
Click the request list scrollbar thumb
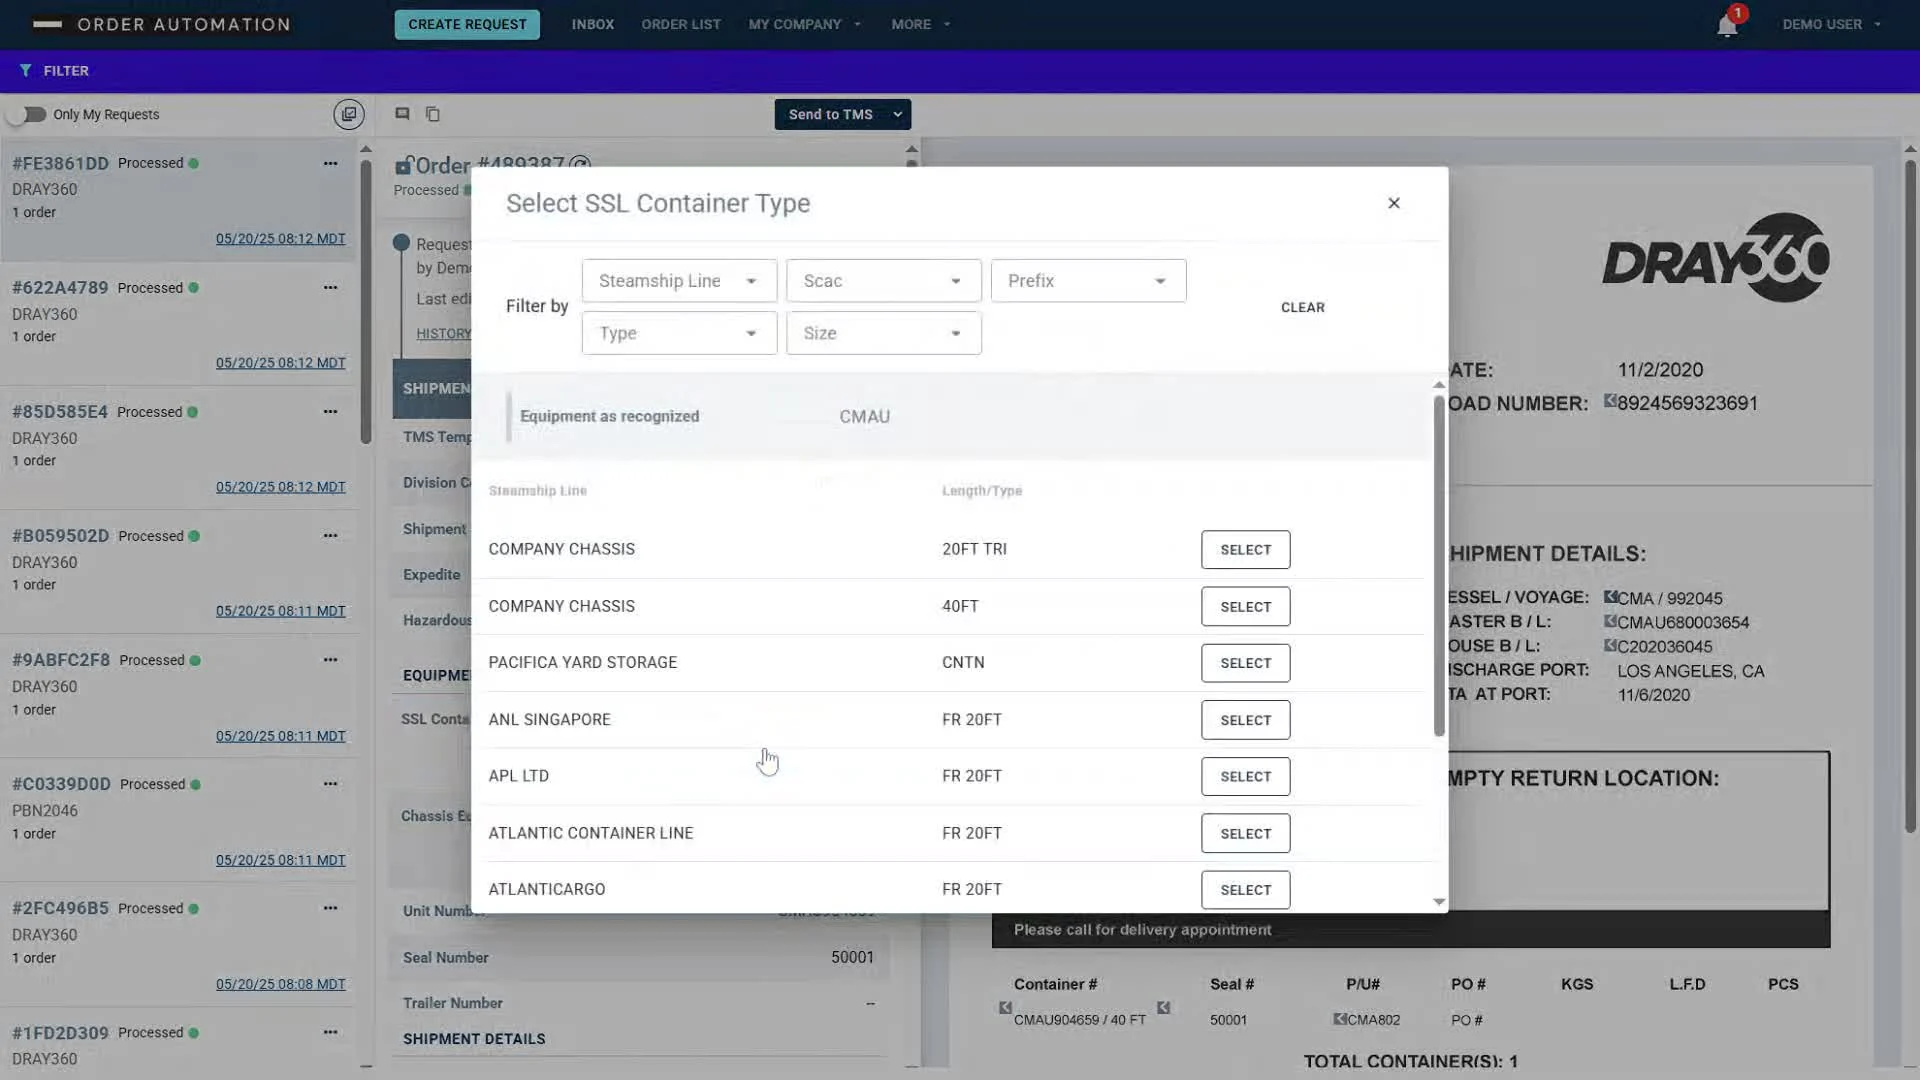coord(366,300)
